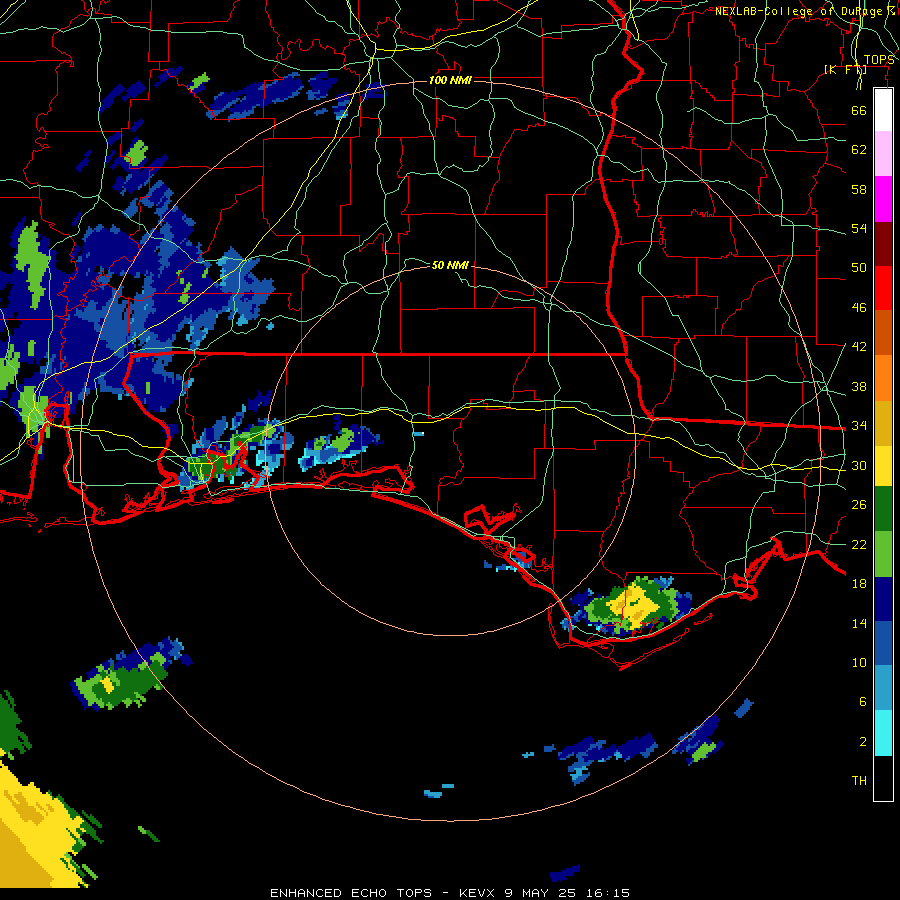Click the light green 22-26 legend swatch
Image resolution: width=900 pixels, height=900 pixels.
(883, 554)
